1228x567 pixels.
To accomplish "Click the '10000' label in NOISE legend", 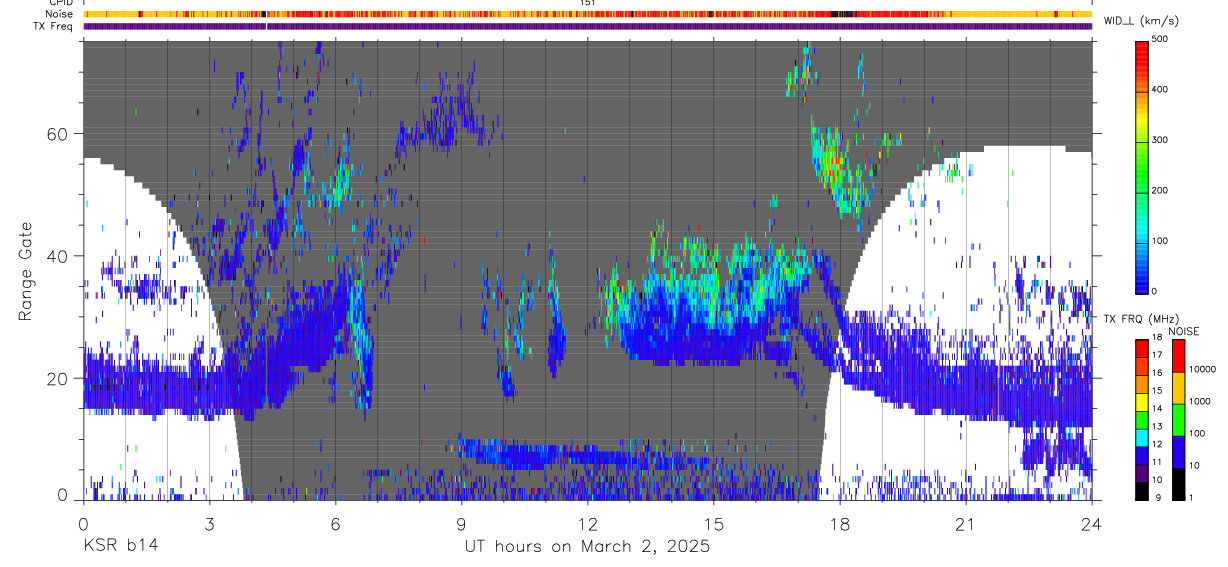I will tap(1204, 370).
